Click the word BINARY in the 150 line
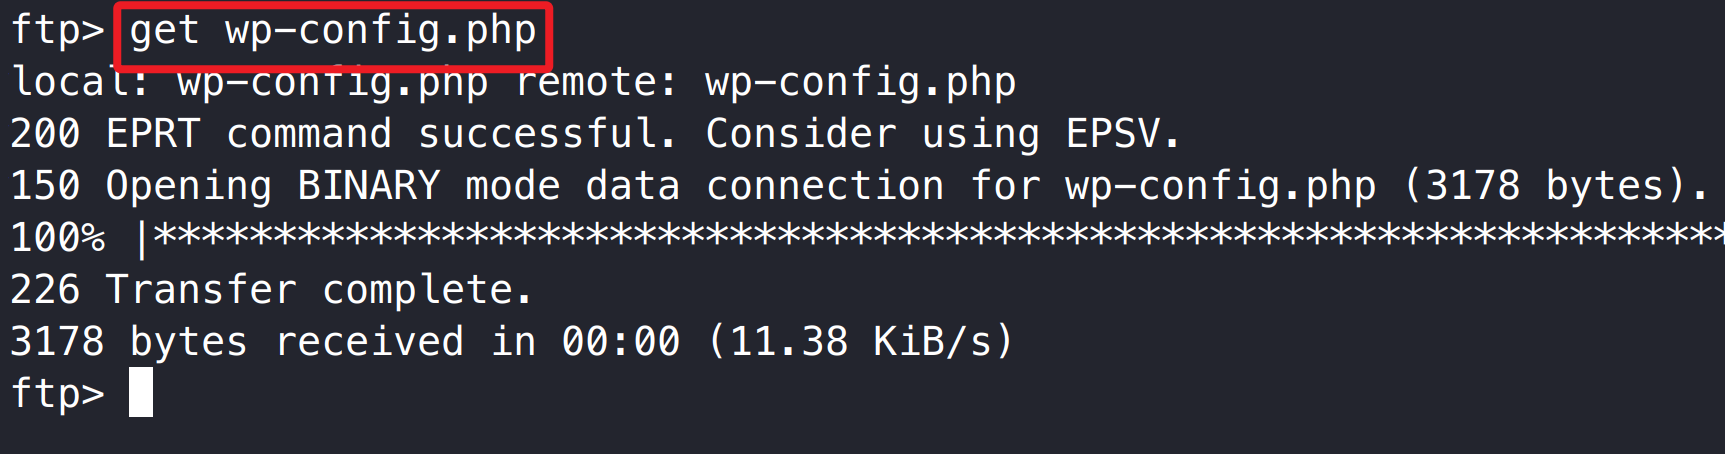The image size is (1725, 454). pyautogui.click(x=368, y=186)
